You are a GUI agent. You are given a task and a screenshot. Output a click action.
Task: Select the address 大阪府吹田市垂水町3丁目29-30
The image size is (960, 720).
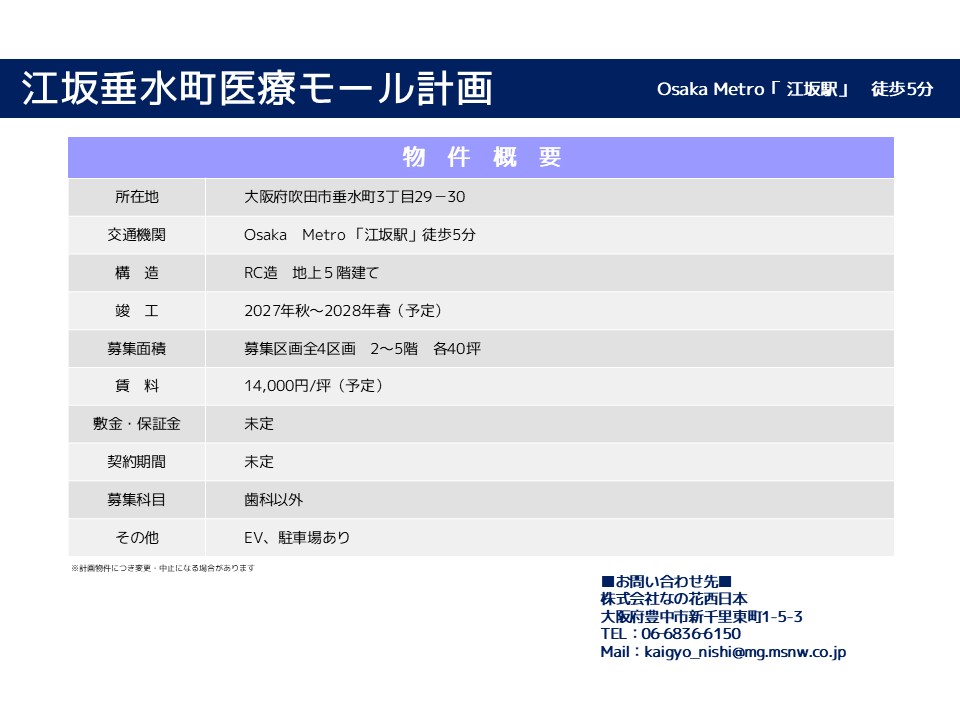tap(354, 197)
